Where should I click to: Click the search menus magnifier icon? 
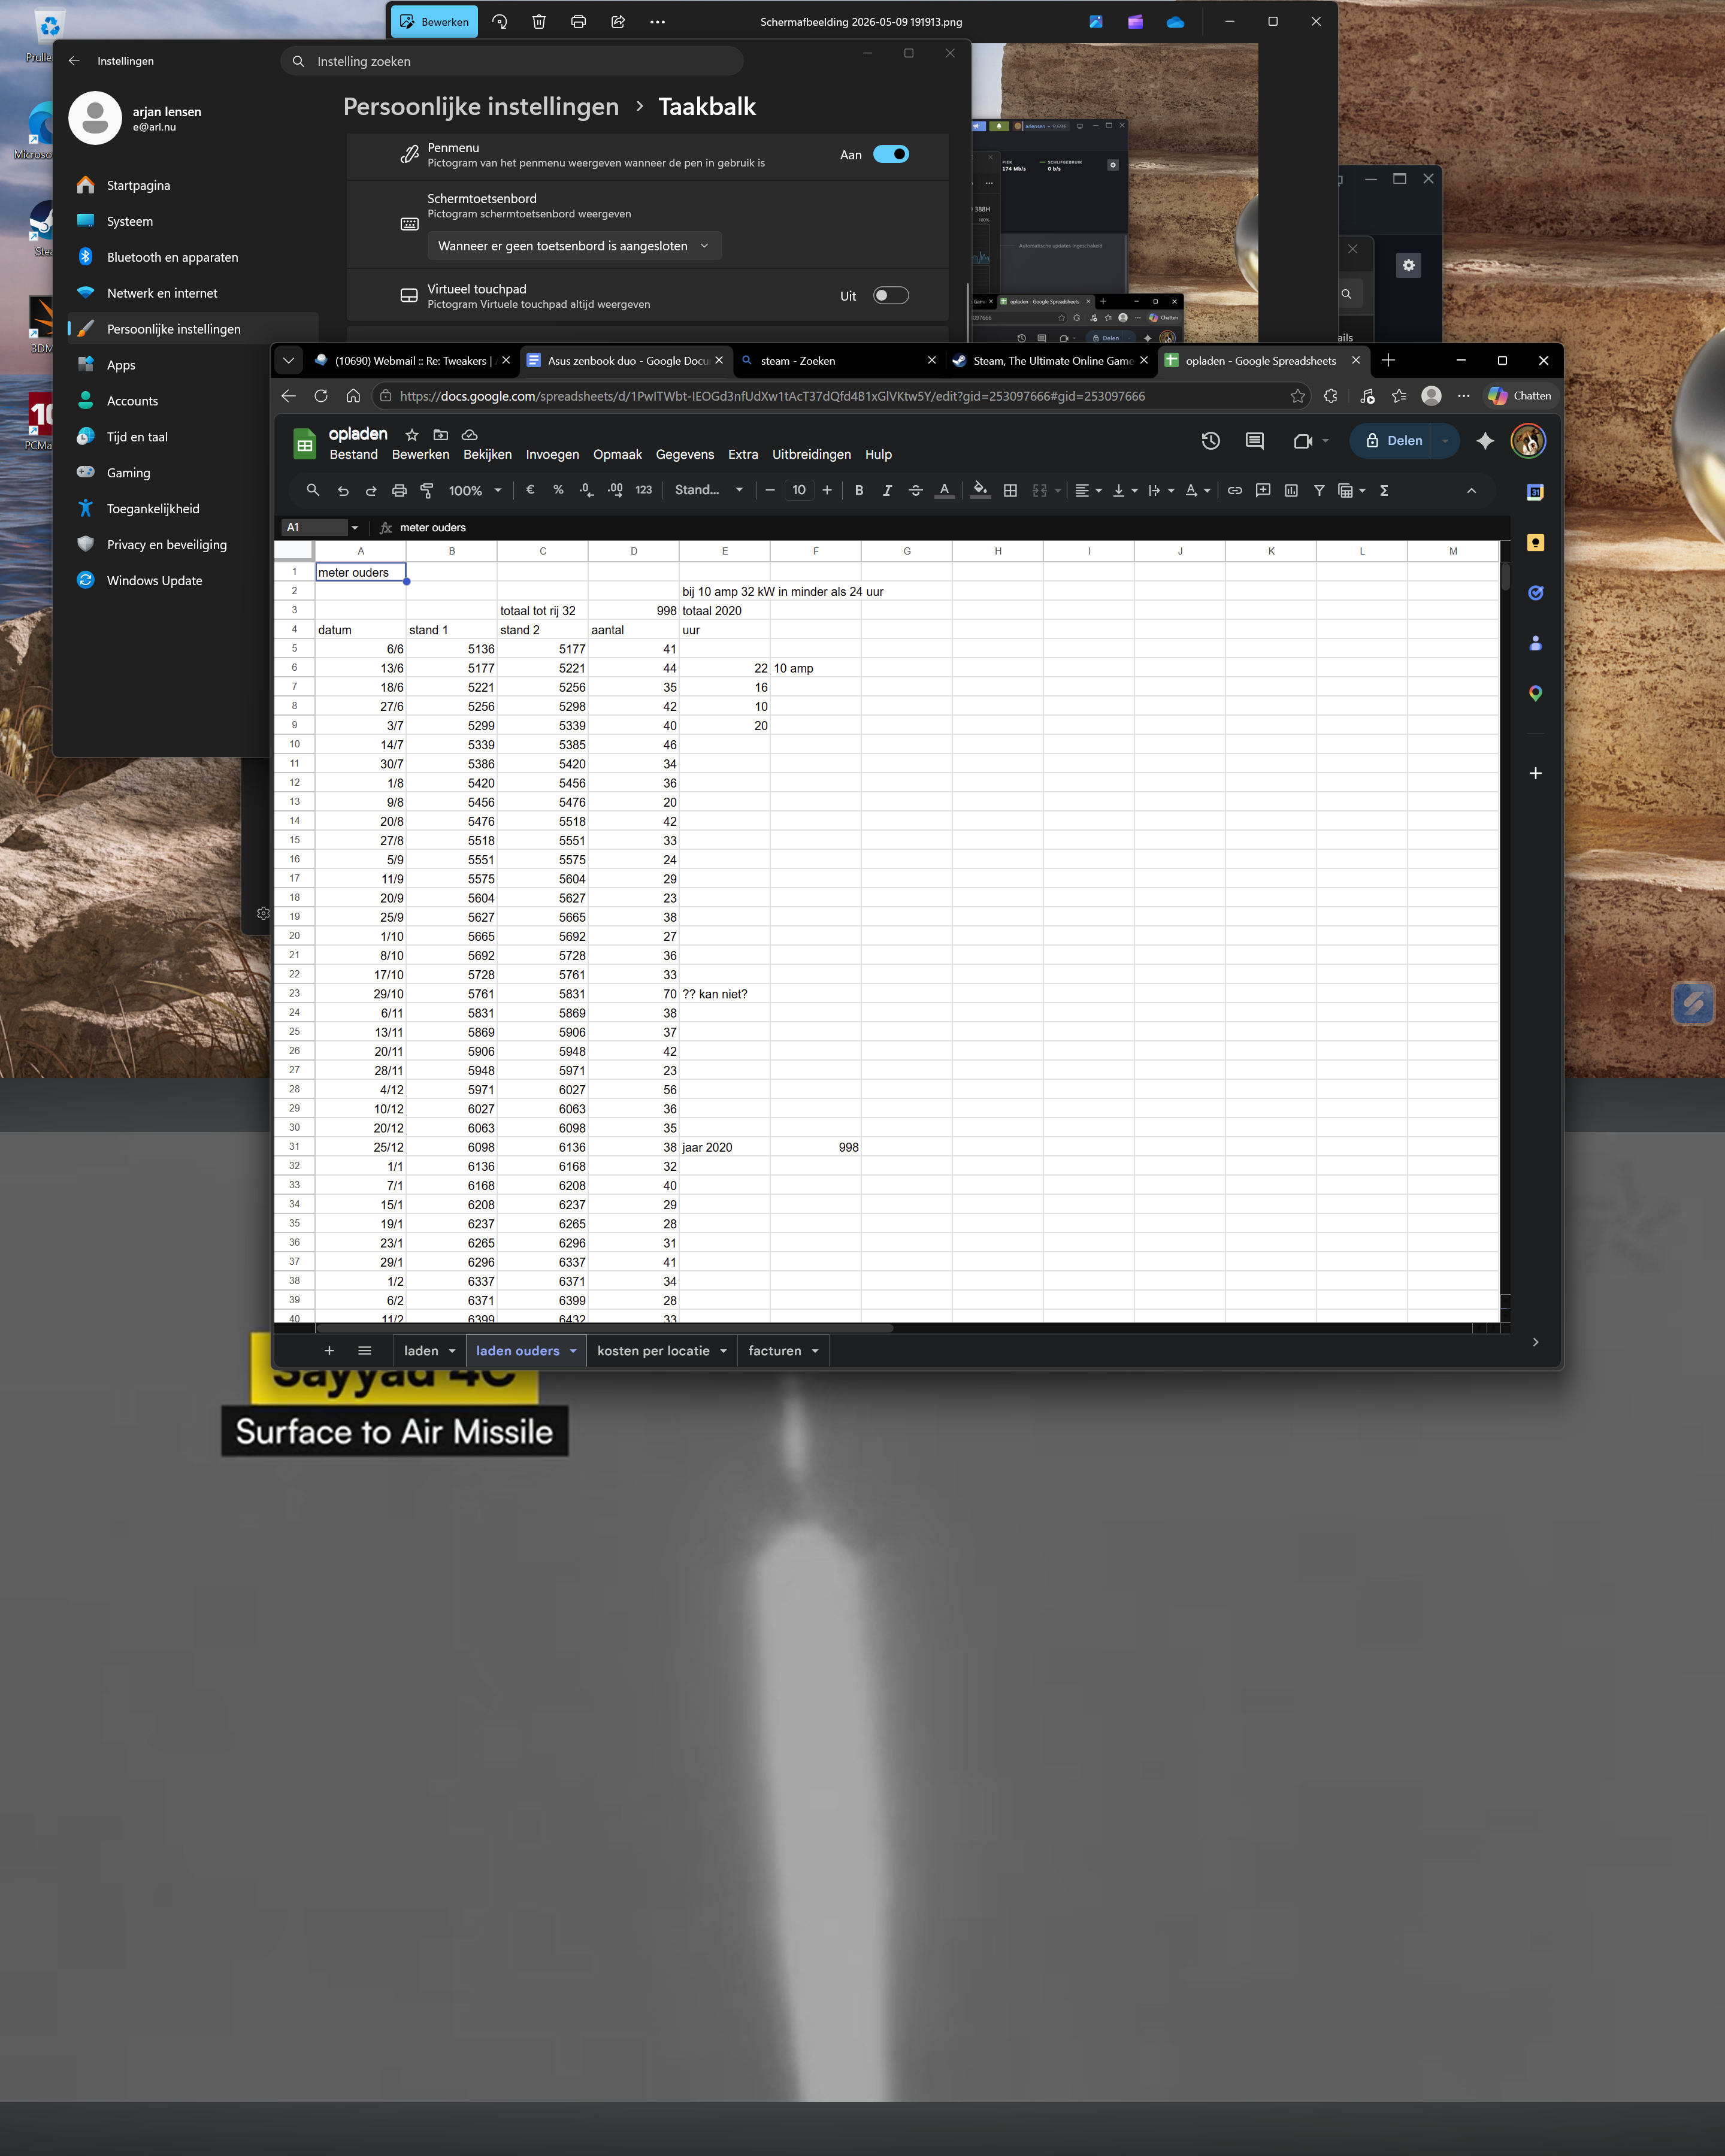coord(313,490)
